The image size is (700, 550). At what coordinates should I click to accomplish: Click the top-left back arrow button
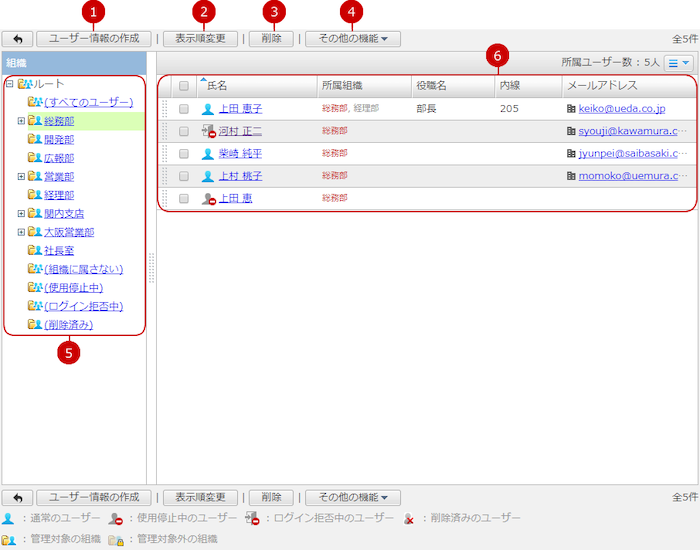pyautogui.click(x=17, y=39)
